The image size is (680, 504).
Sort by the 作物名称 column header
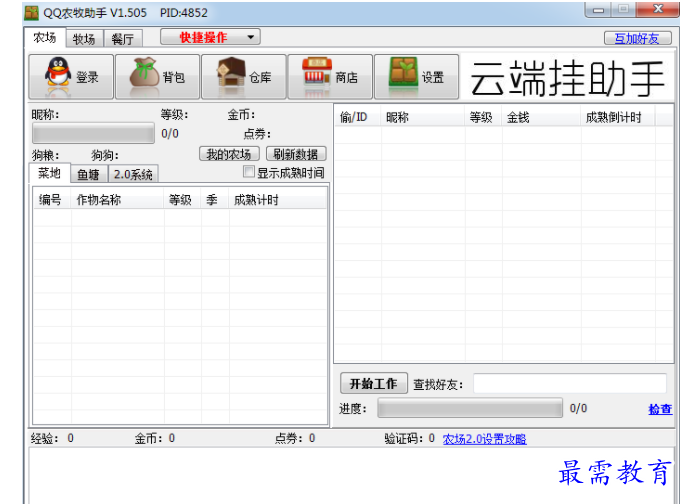pos(118,200)
